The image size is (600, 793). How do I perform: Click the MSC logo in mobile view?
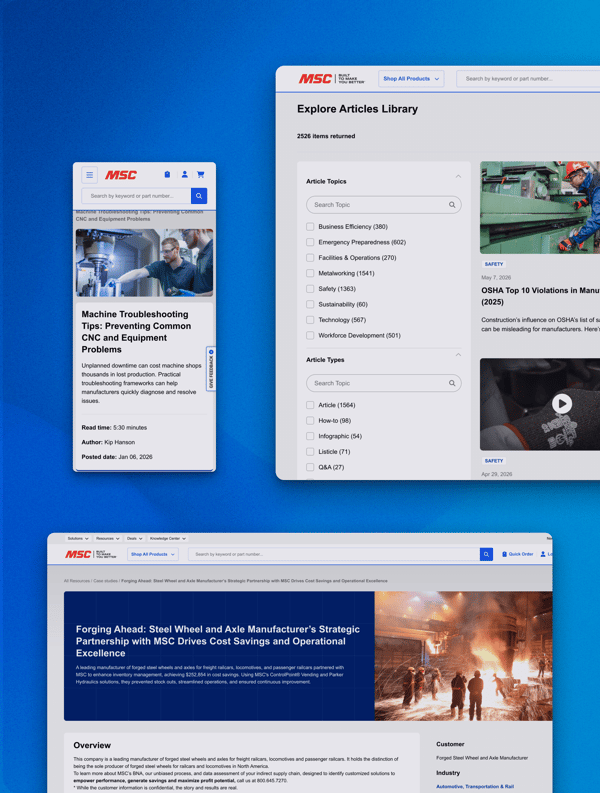click(x=121, y=175)
